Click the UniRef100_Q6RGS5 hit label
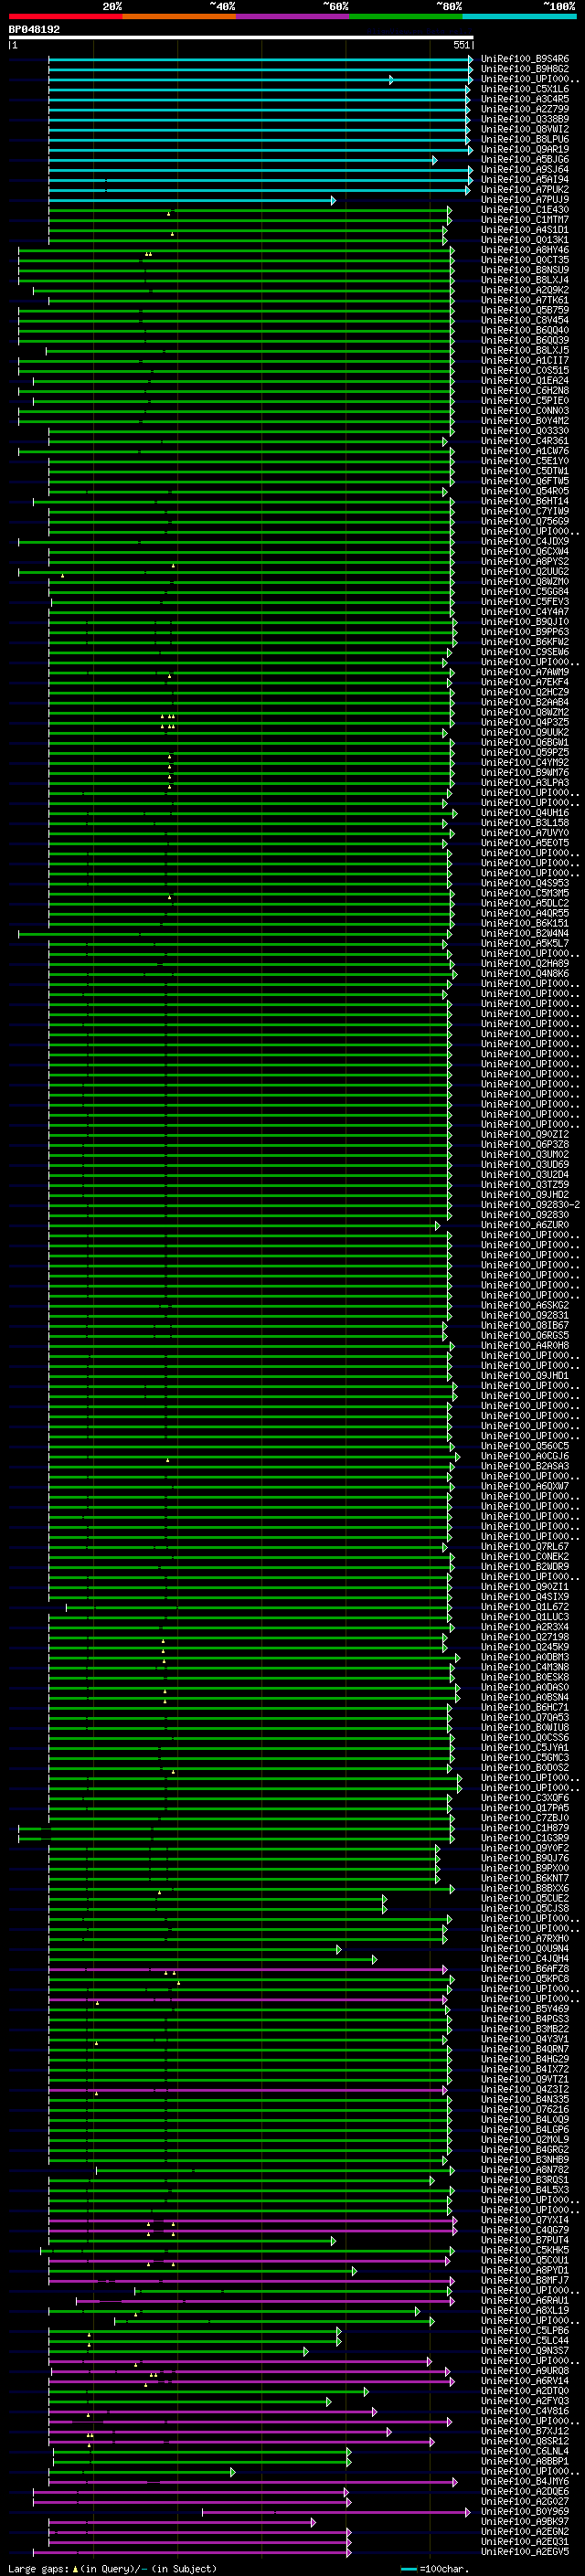Screen dimensions: 585x2576 [525, 1335]
